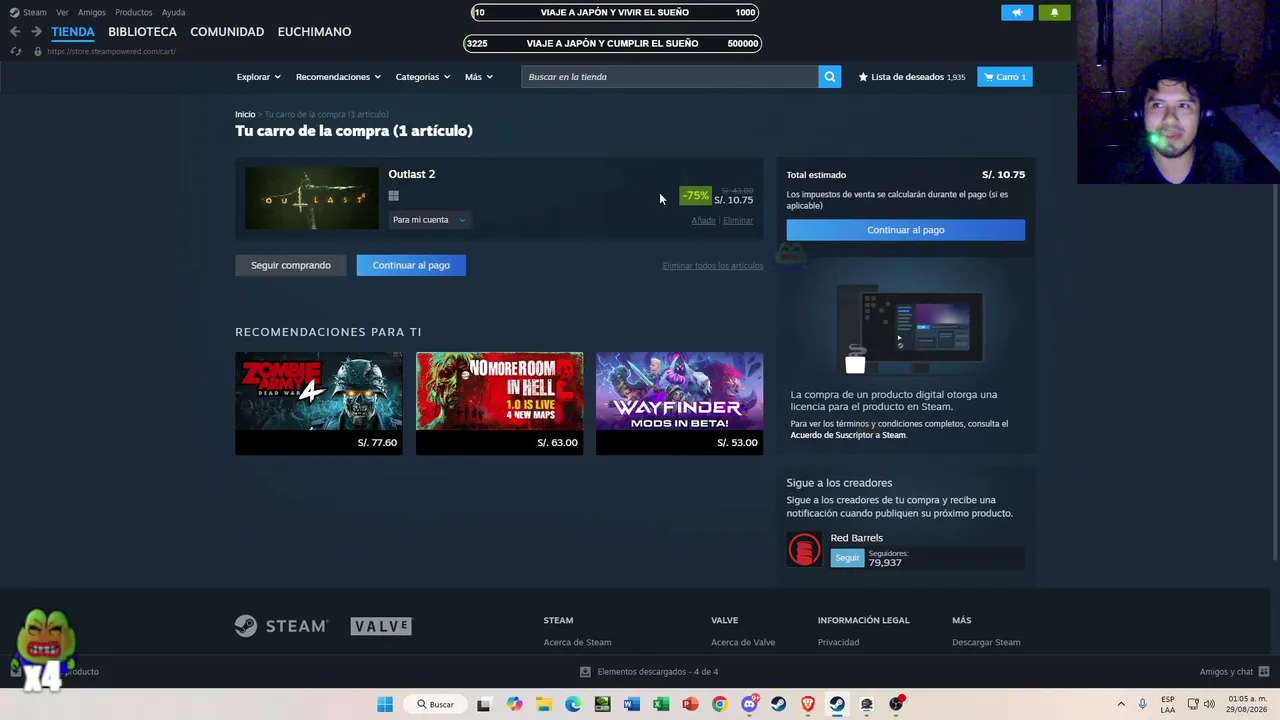This screenshot has height=720, width=1280.
Task: Switch to the BIBLIOTECA tab
Action: coord(142,32)
